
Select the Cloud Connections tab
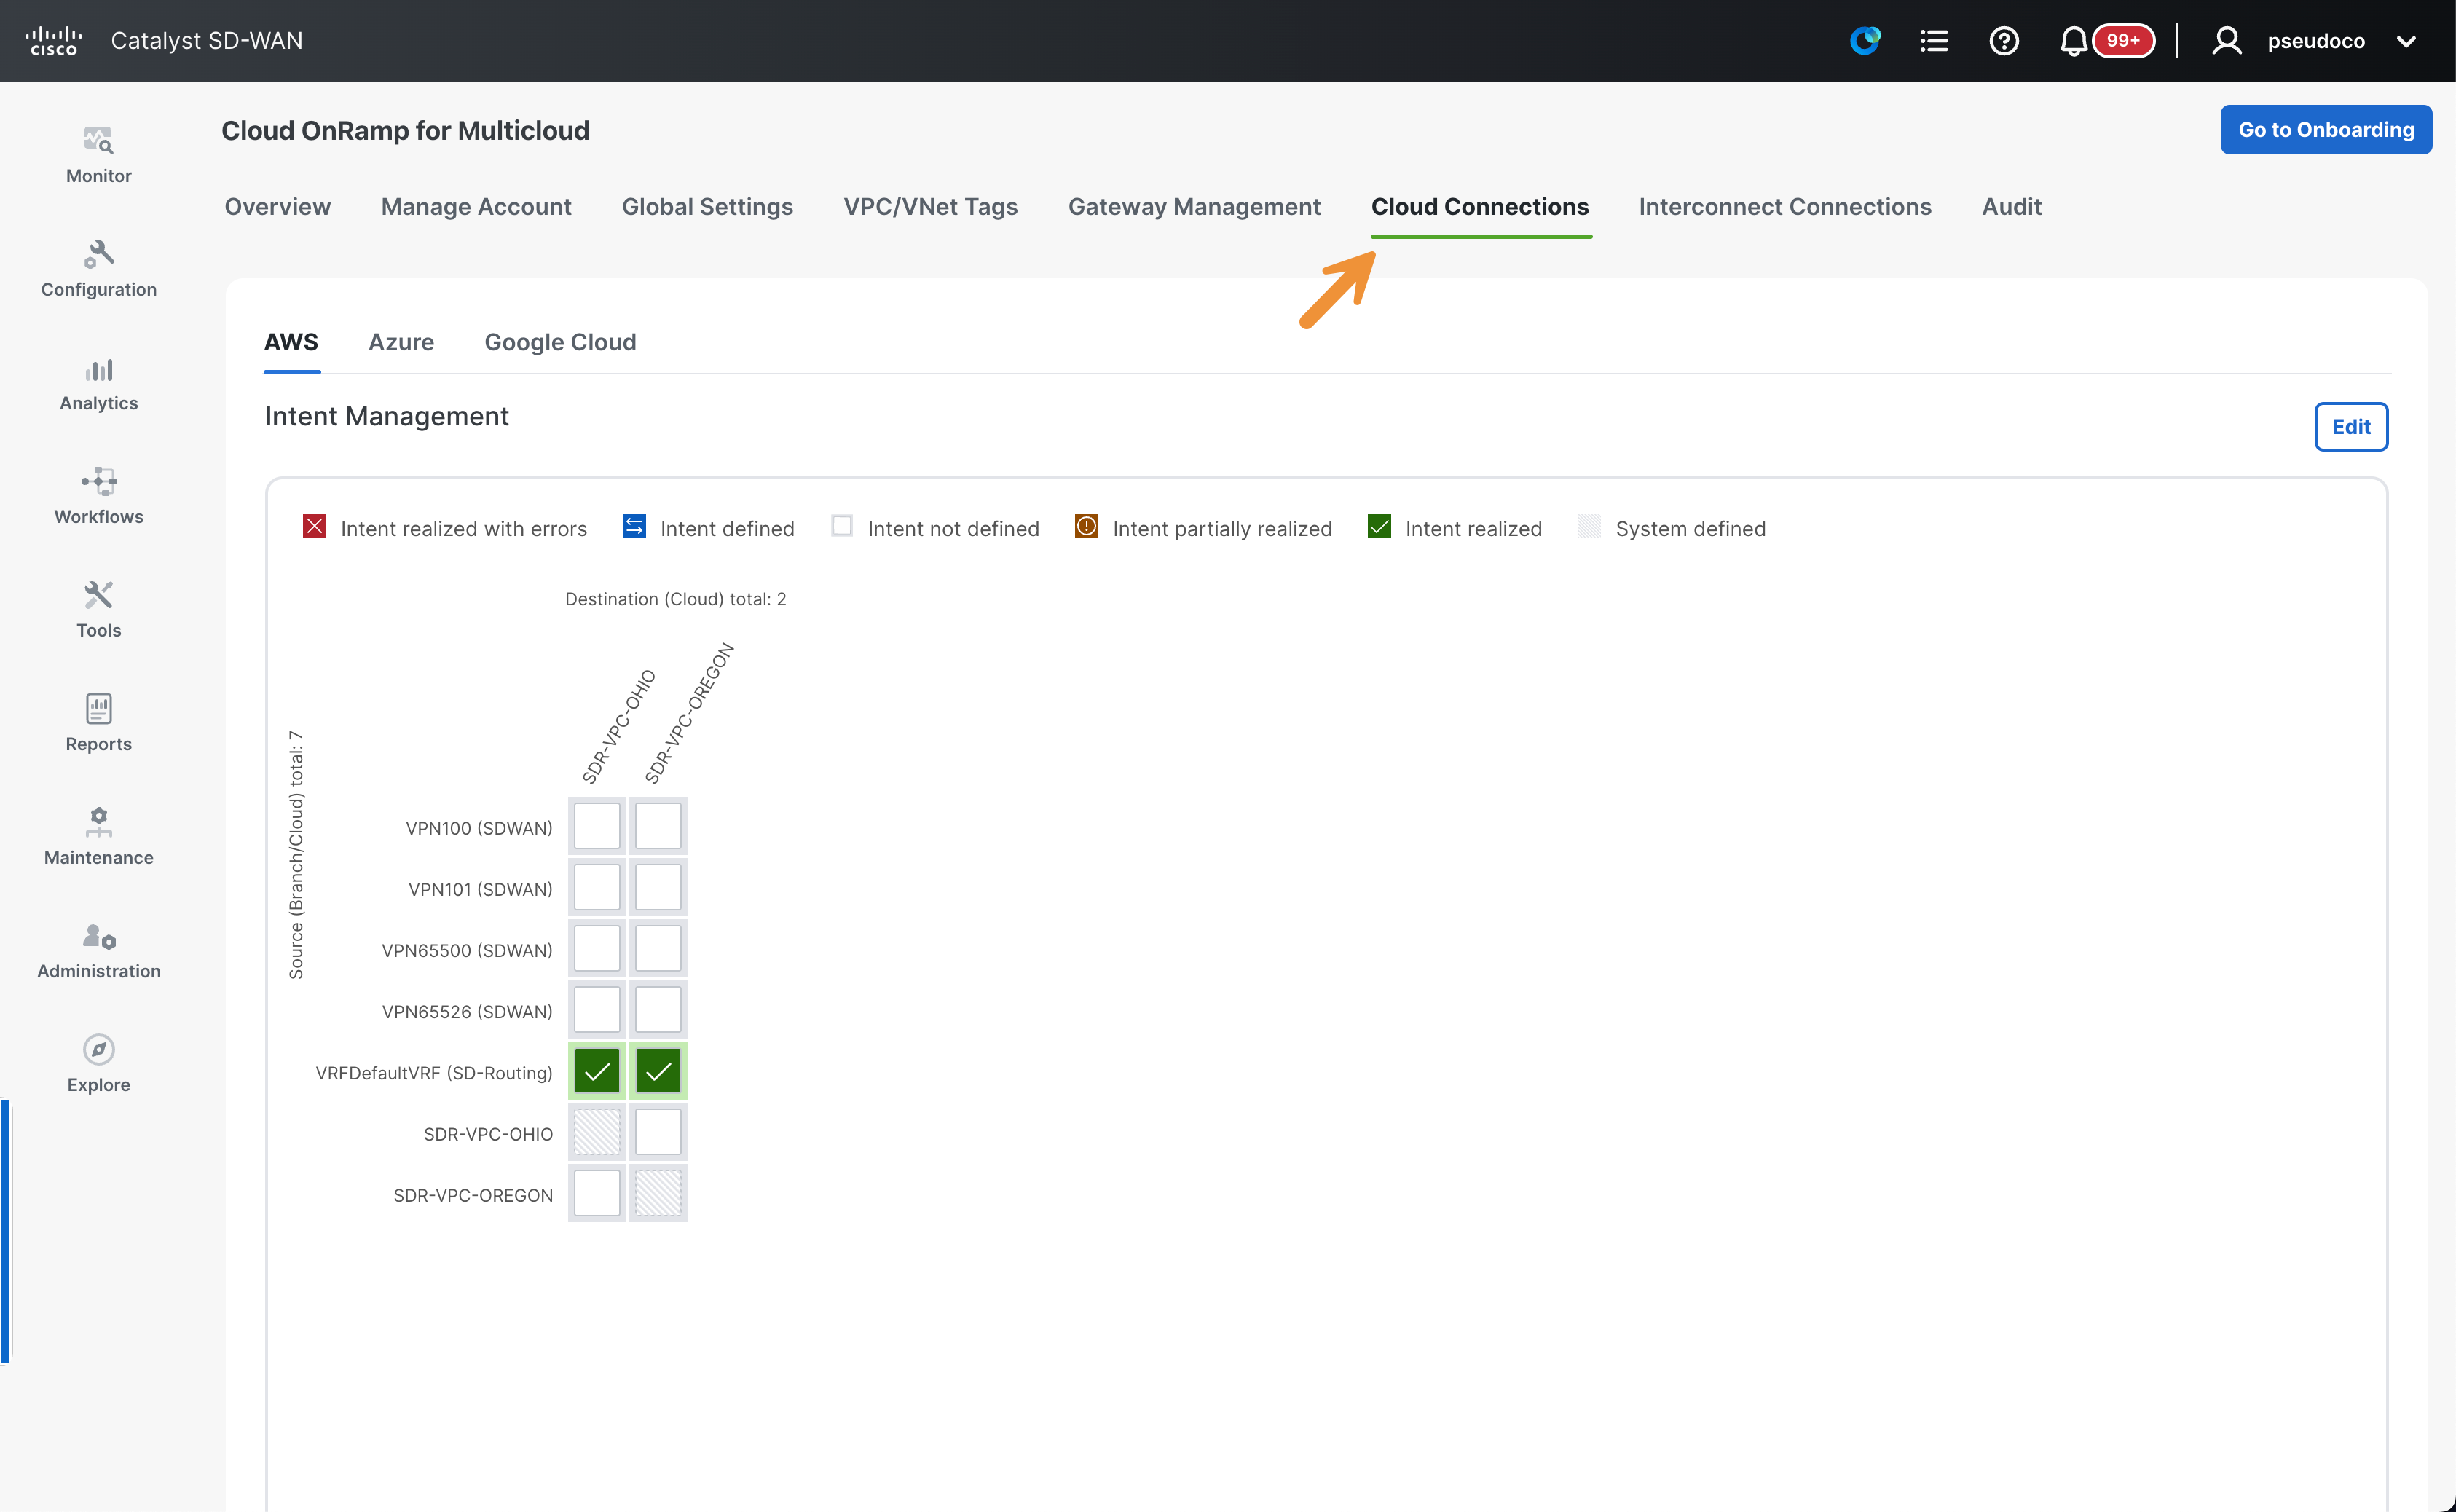click(x=1480, y=207)
